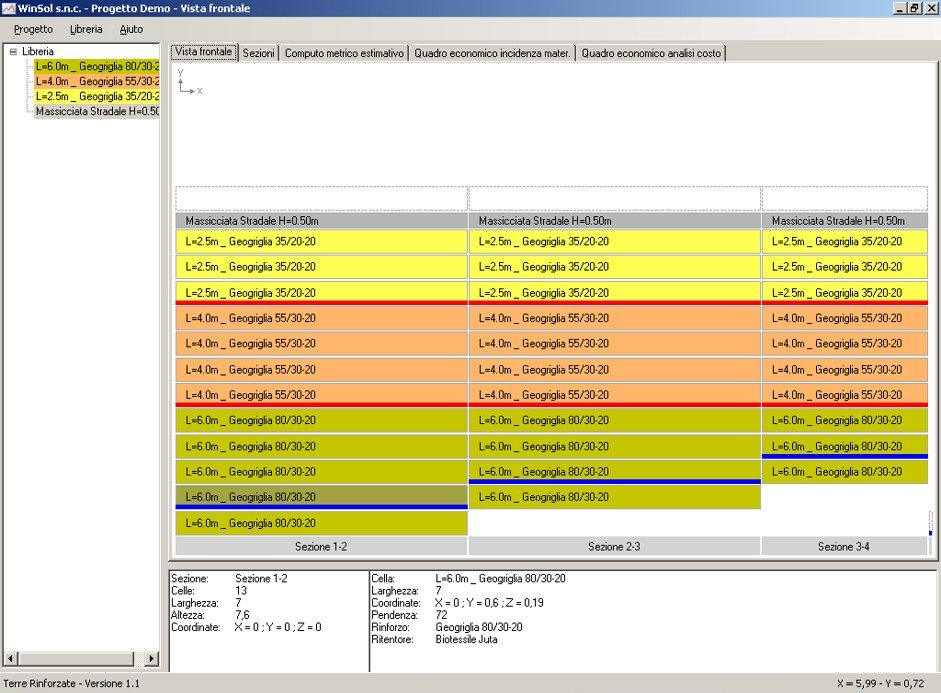Click the X-Y axis indicator icon
941x693 pixels.
coord(190,82)
